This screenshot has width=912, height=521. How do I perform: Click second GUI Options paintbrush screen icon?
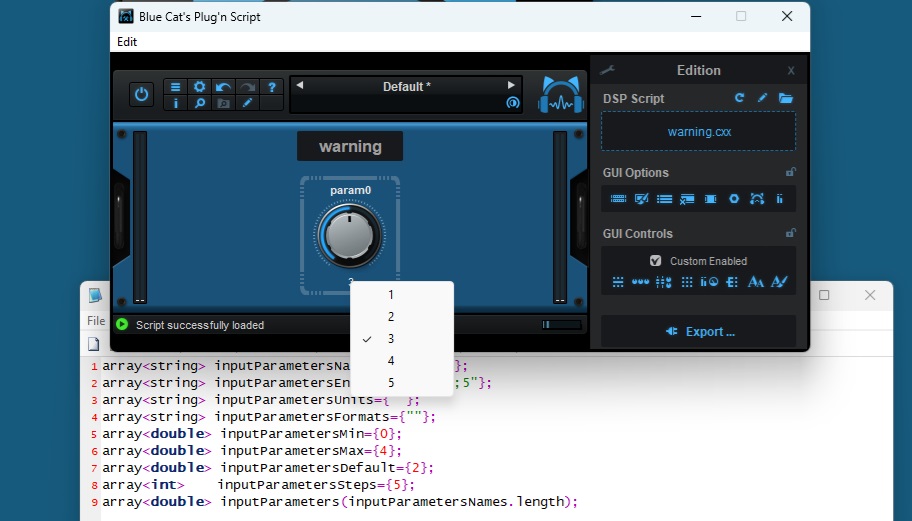tap(642, 199)
